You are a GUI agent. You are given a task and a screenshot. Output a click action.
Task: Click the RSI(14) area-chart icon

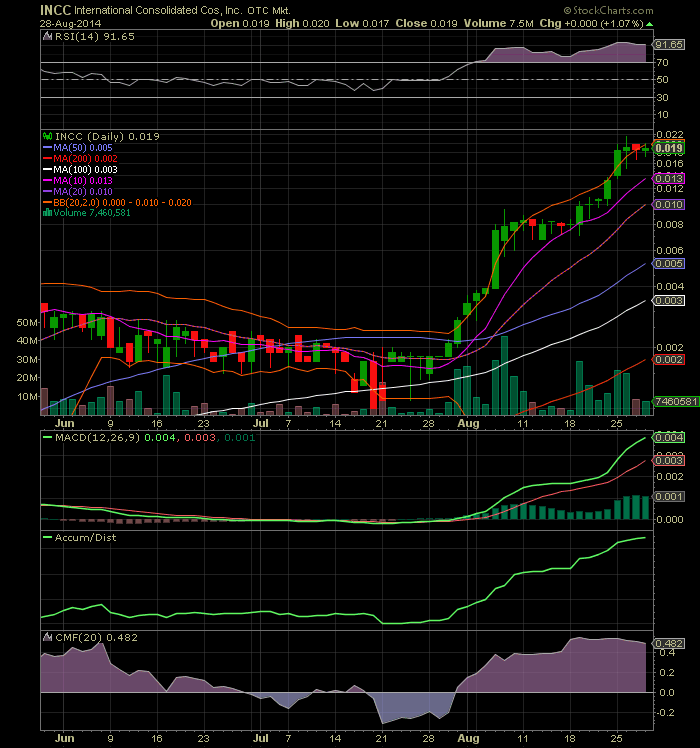click(47, 36)
